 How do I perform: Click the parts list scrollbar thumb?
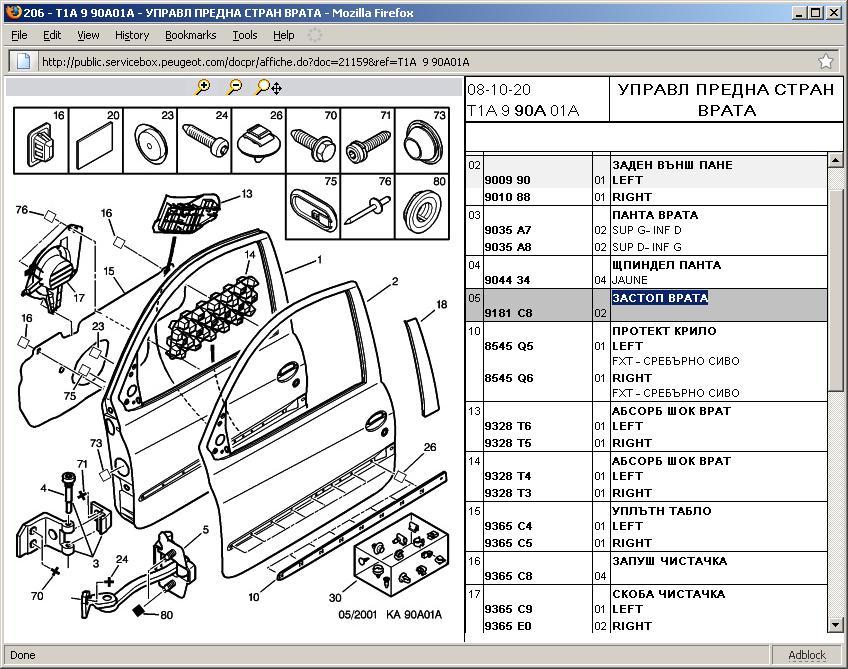tap(835, 289)
